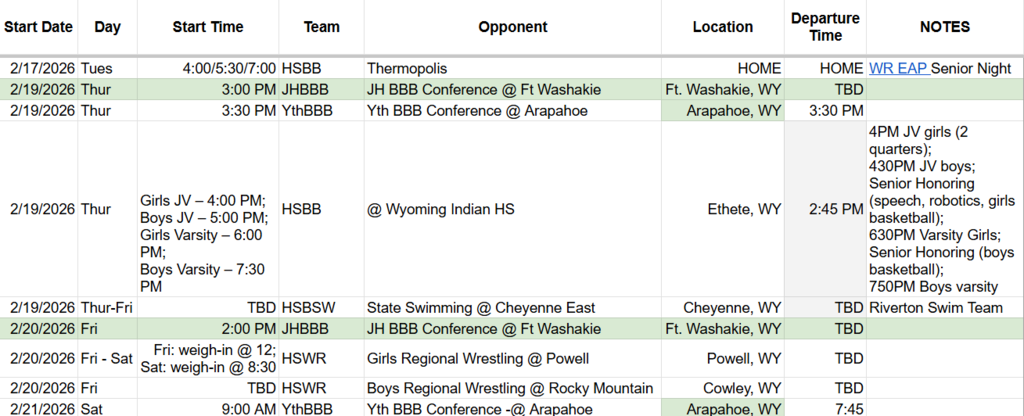Select the NOTES column header
This screenshot has width=1024, height=416.
(944, 28)
